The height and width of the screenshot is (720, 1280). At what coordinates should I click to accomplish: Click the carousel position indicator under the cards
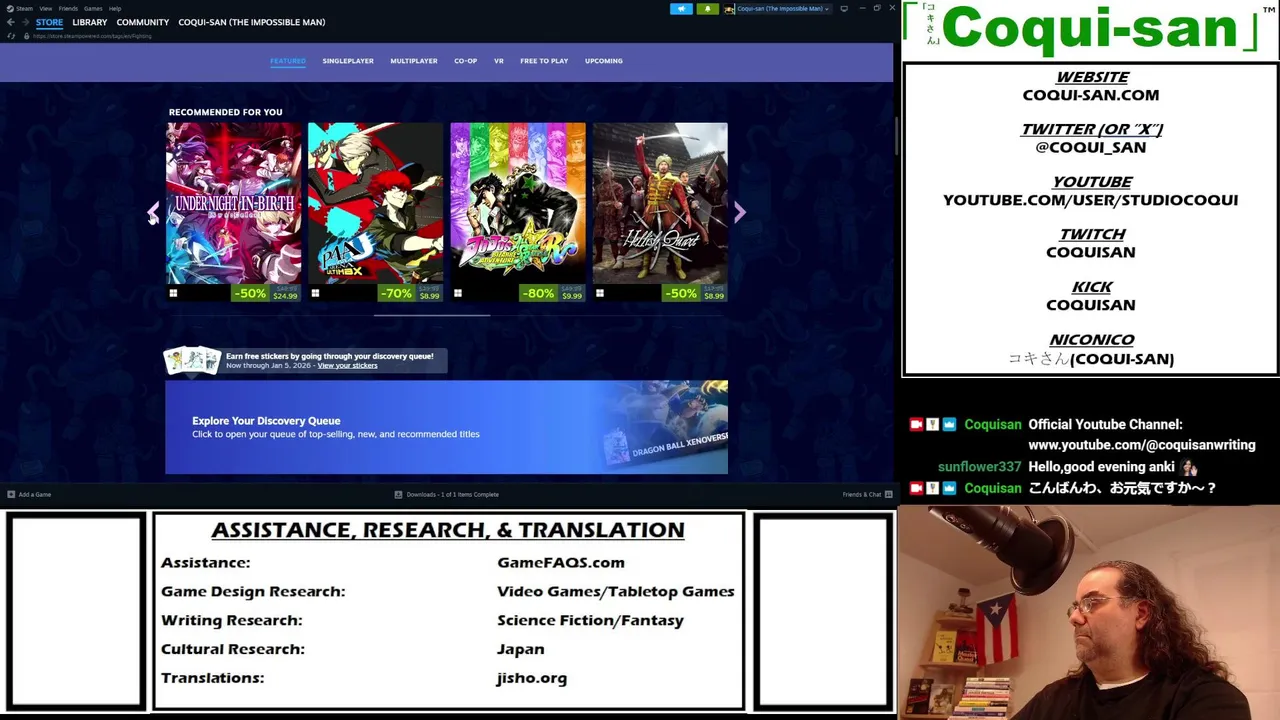click(x=432, y=315)
